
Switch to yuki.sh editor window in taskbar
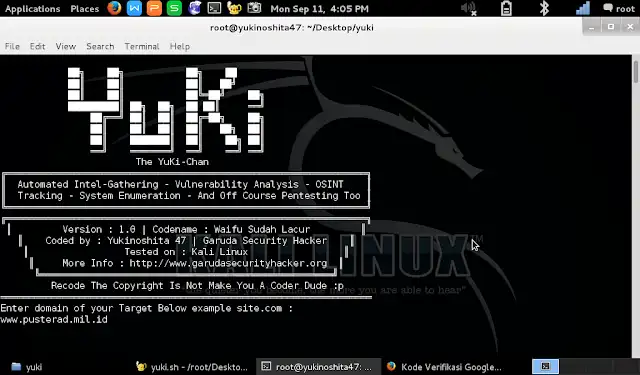tap(192, 367)
